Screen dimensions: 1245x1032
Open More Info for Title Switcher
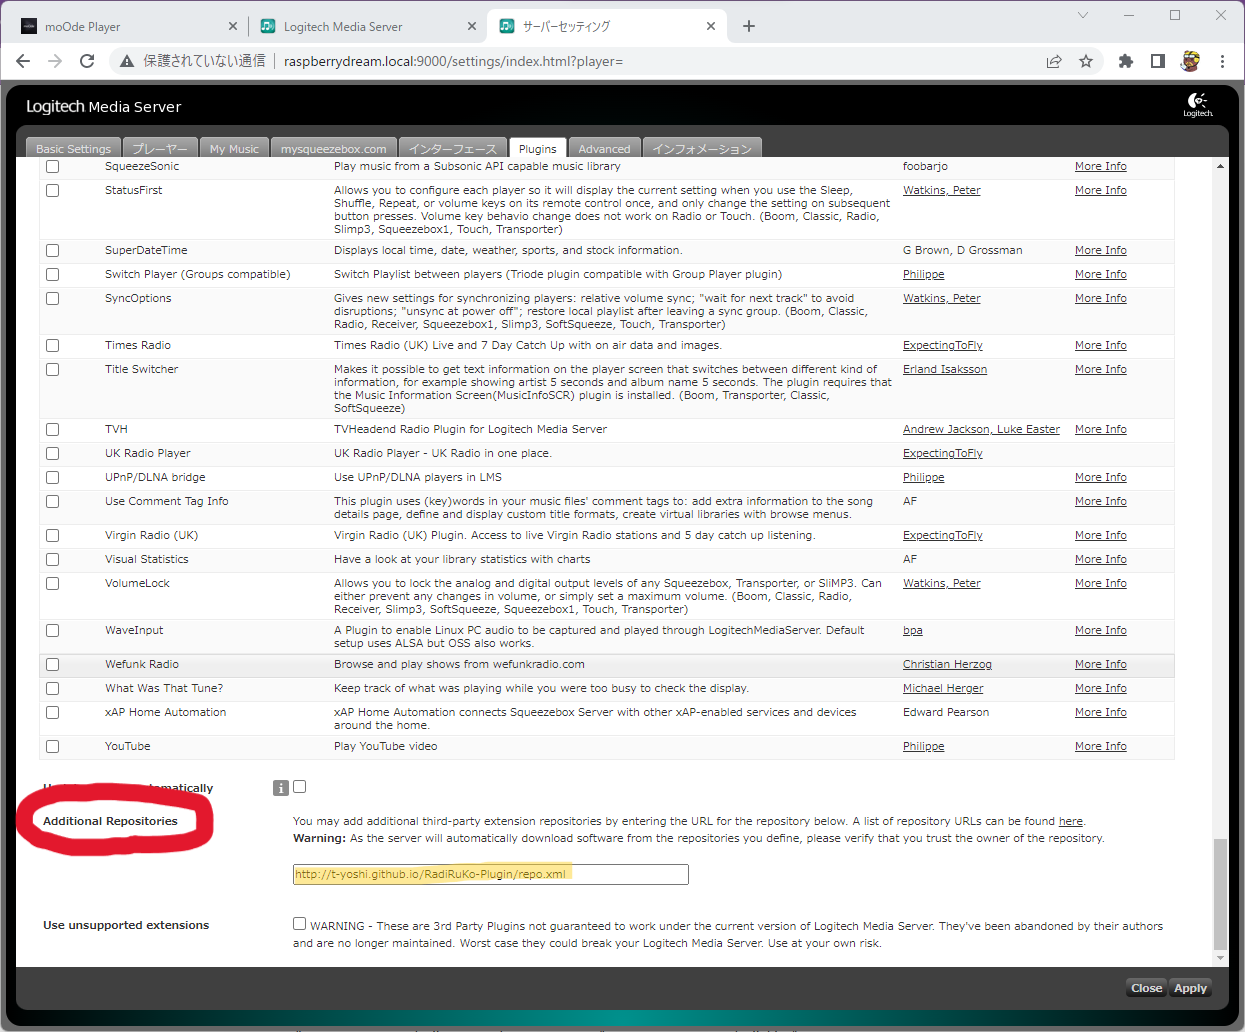tap(1100, 369)
